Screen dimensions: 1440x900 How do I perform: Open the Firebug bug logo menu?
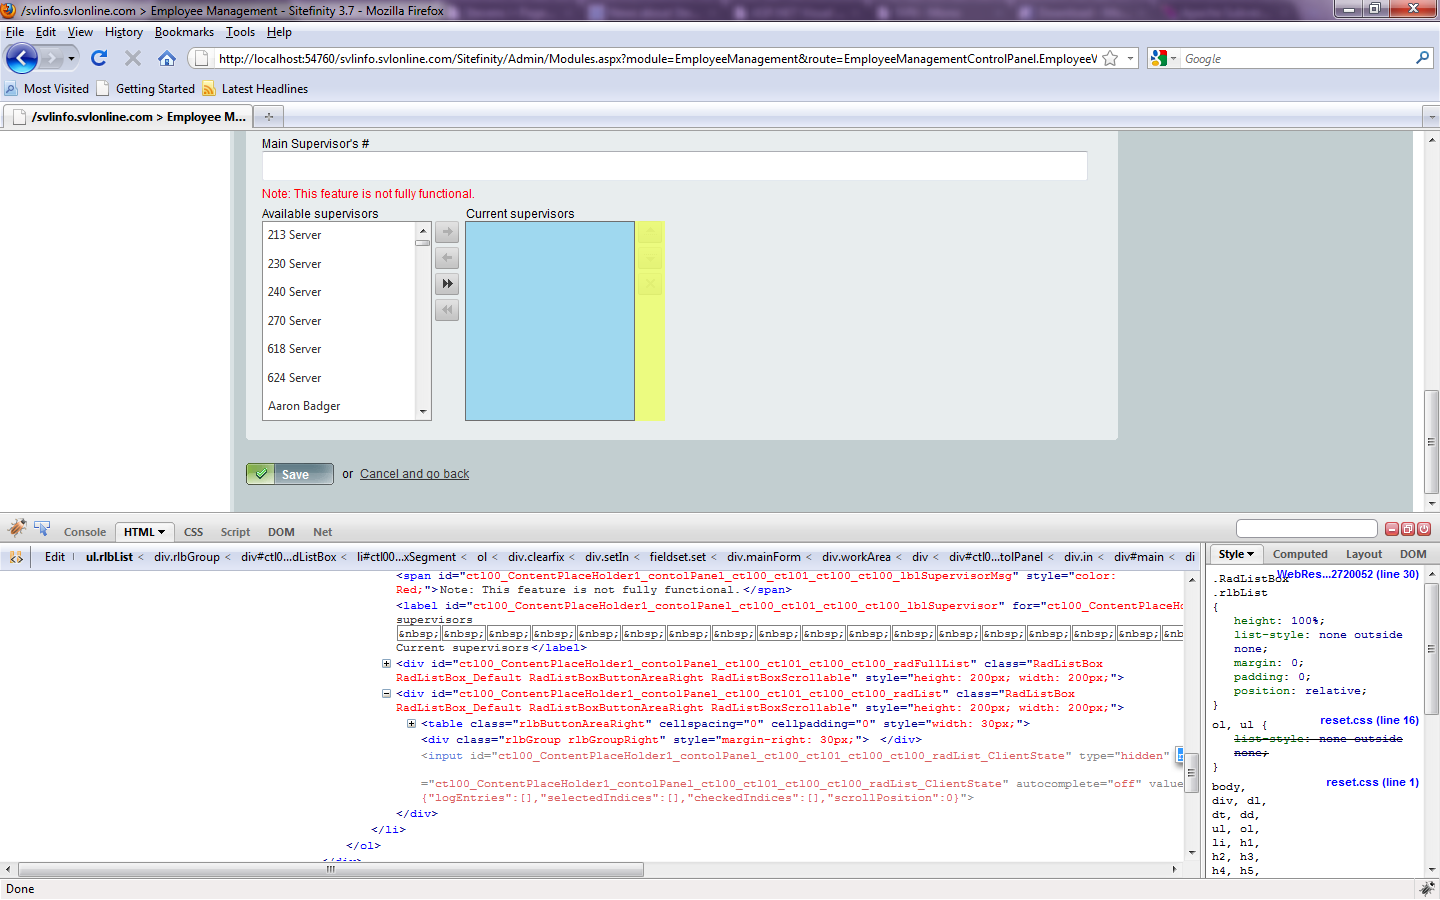click(x=17, y=529)
